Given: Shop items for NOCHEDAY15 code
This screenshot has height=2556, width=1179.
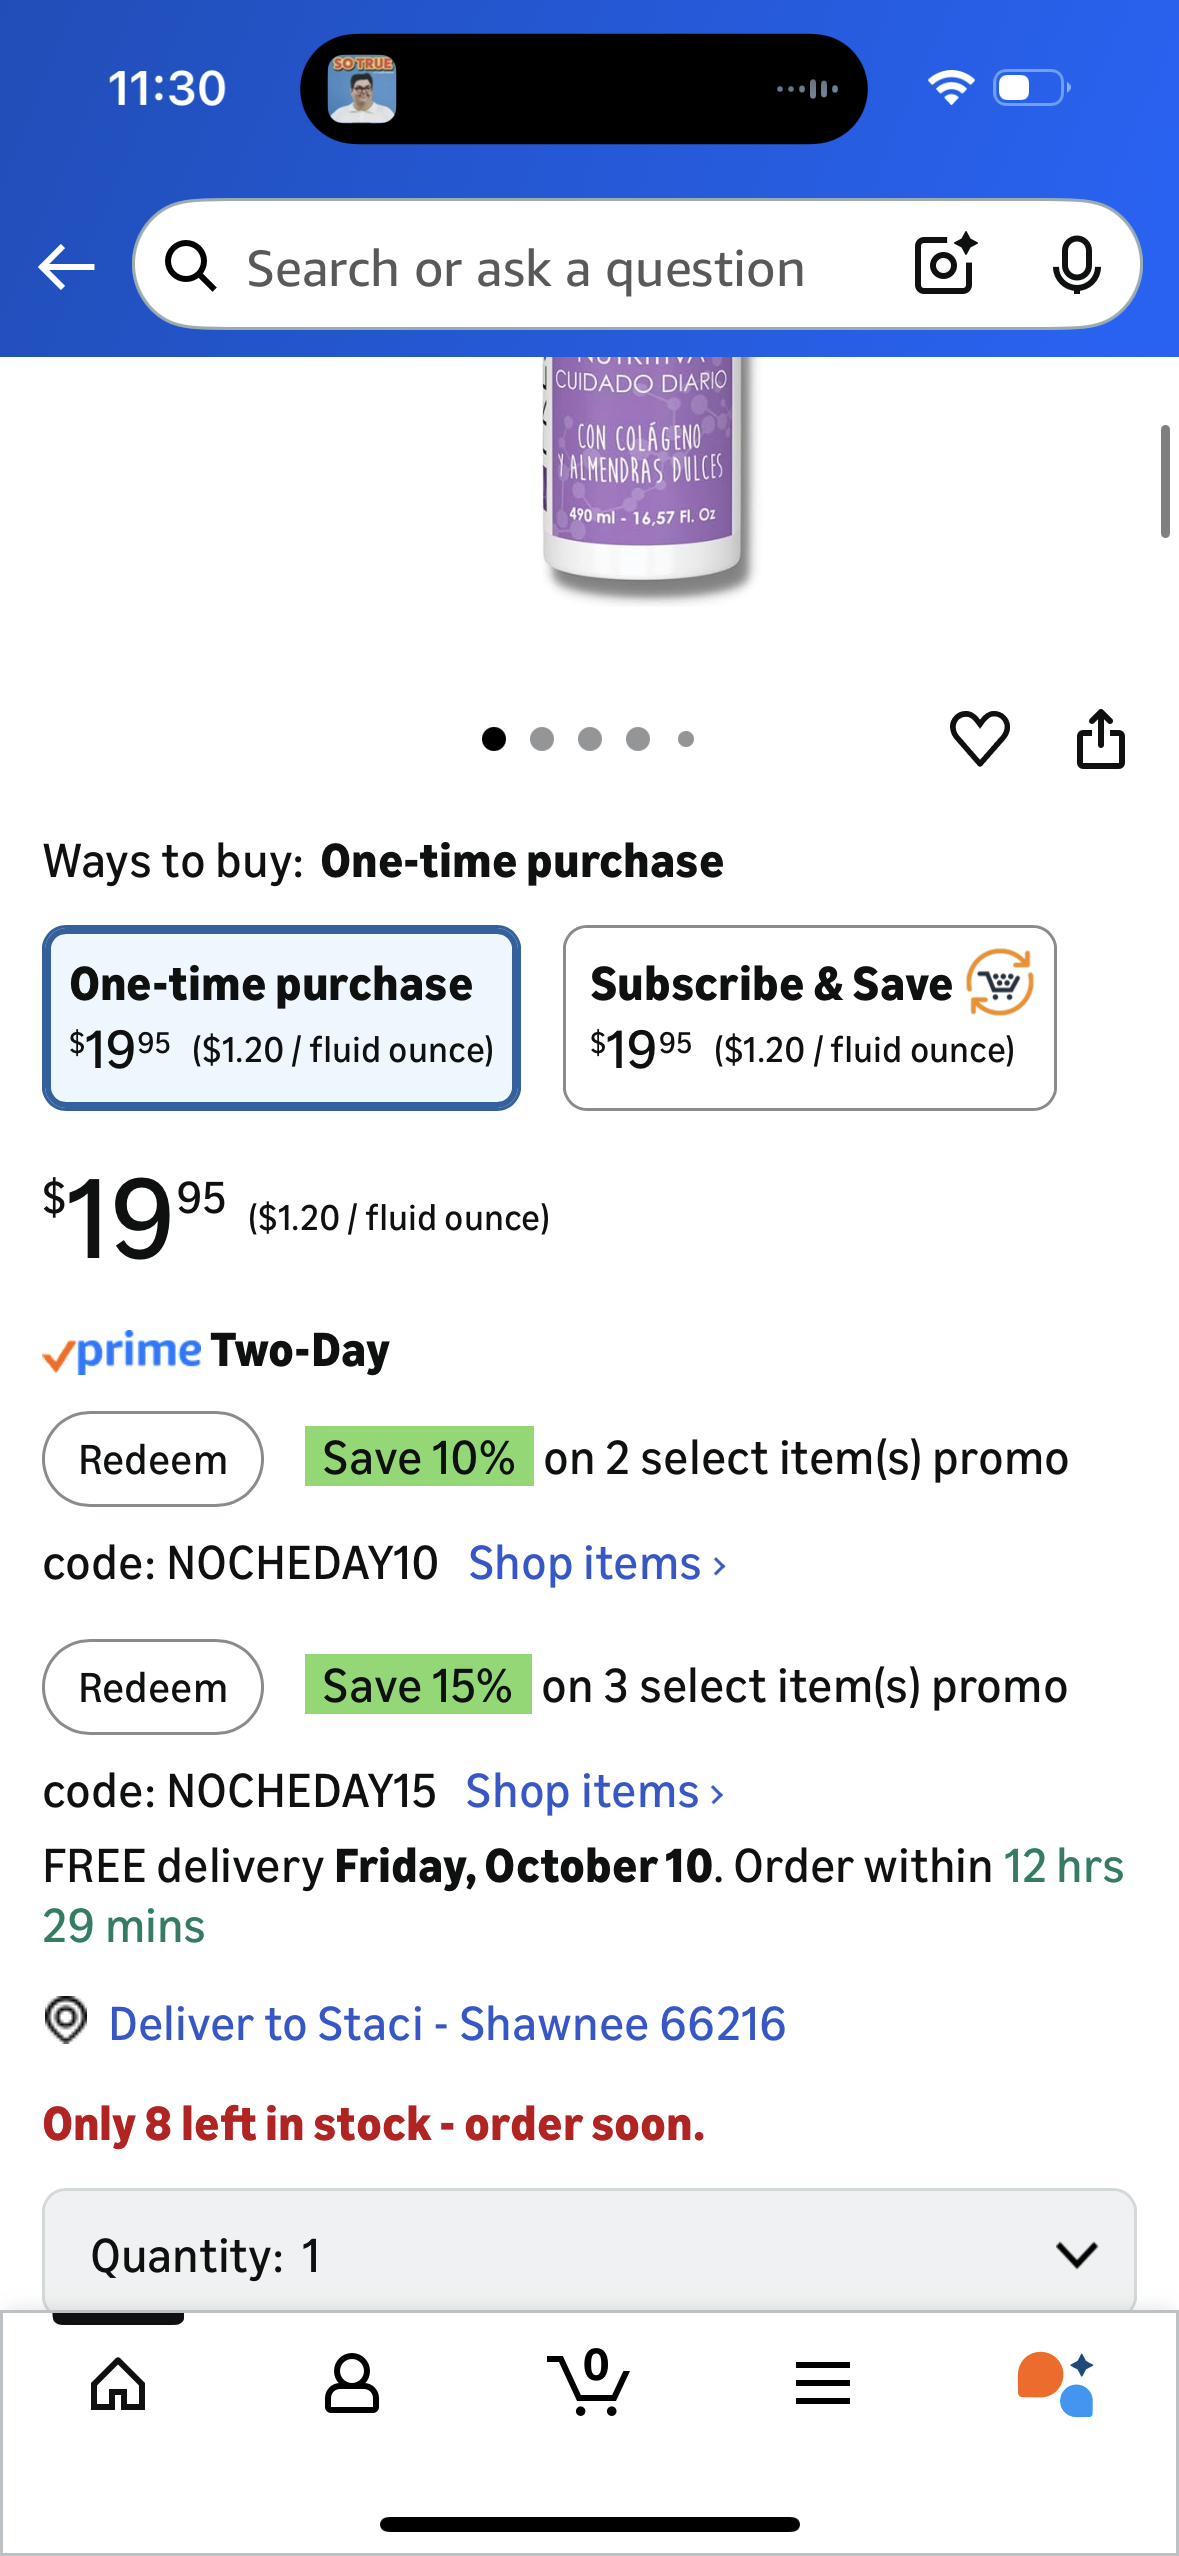Looking at the screenshot, I should click(595, 1792).
